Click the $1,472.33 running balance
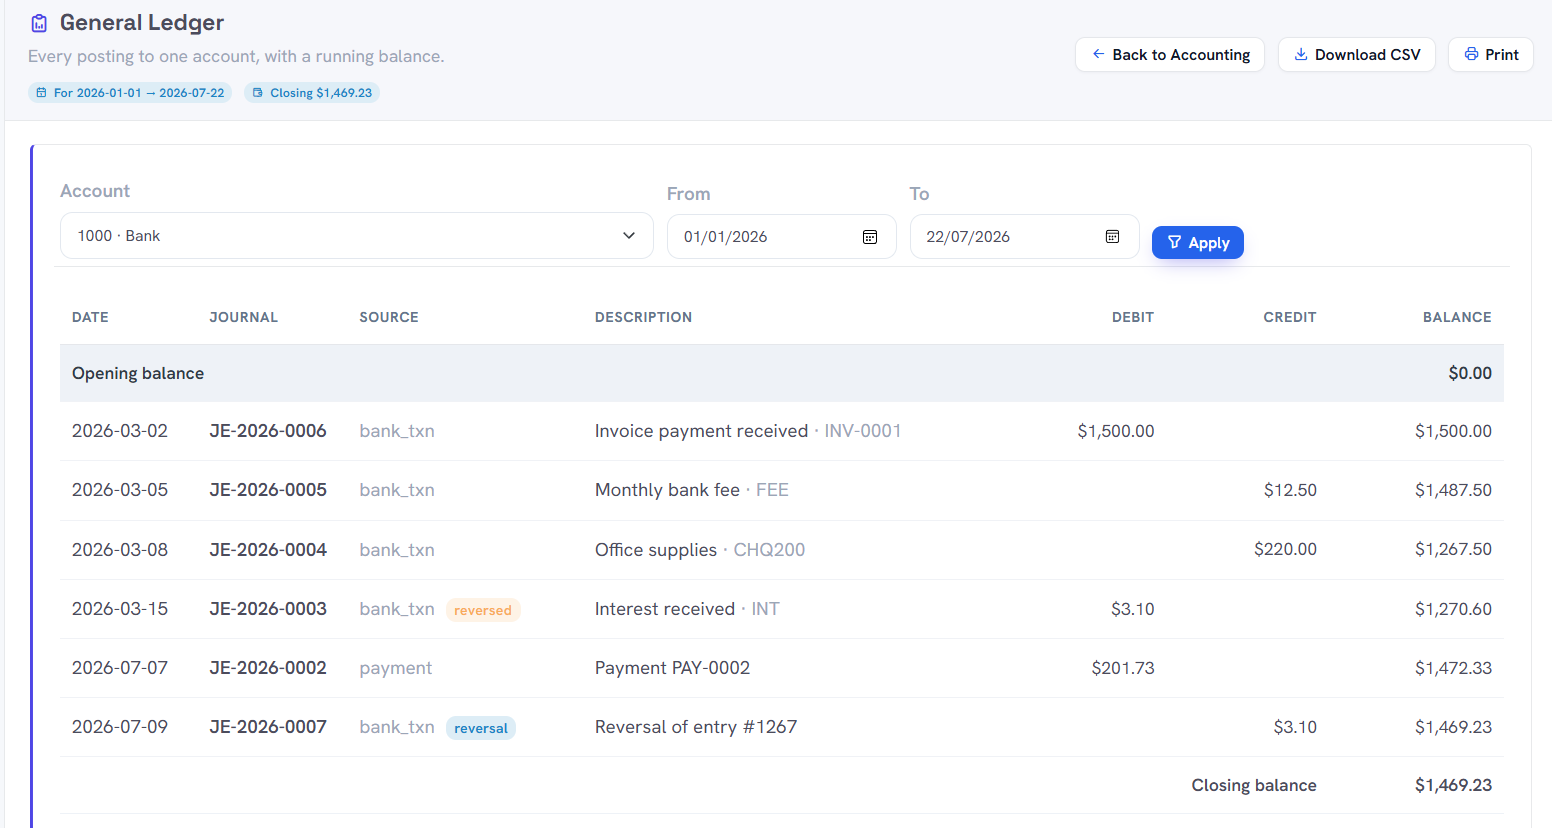Image resolution: width=1552 pixels, height=828 pixels. (1453, 668)
